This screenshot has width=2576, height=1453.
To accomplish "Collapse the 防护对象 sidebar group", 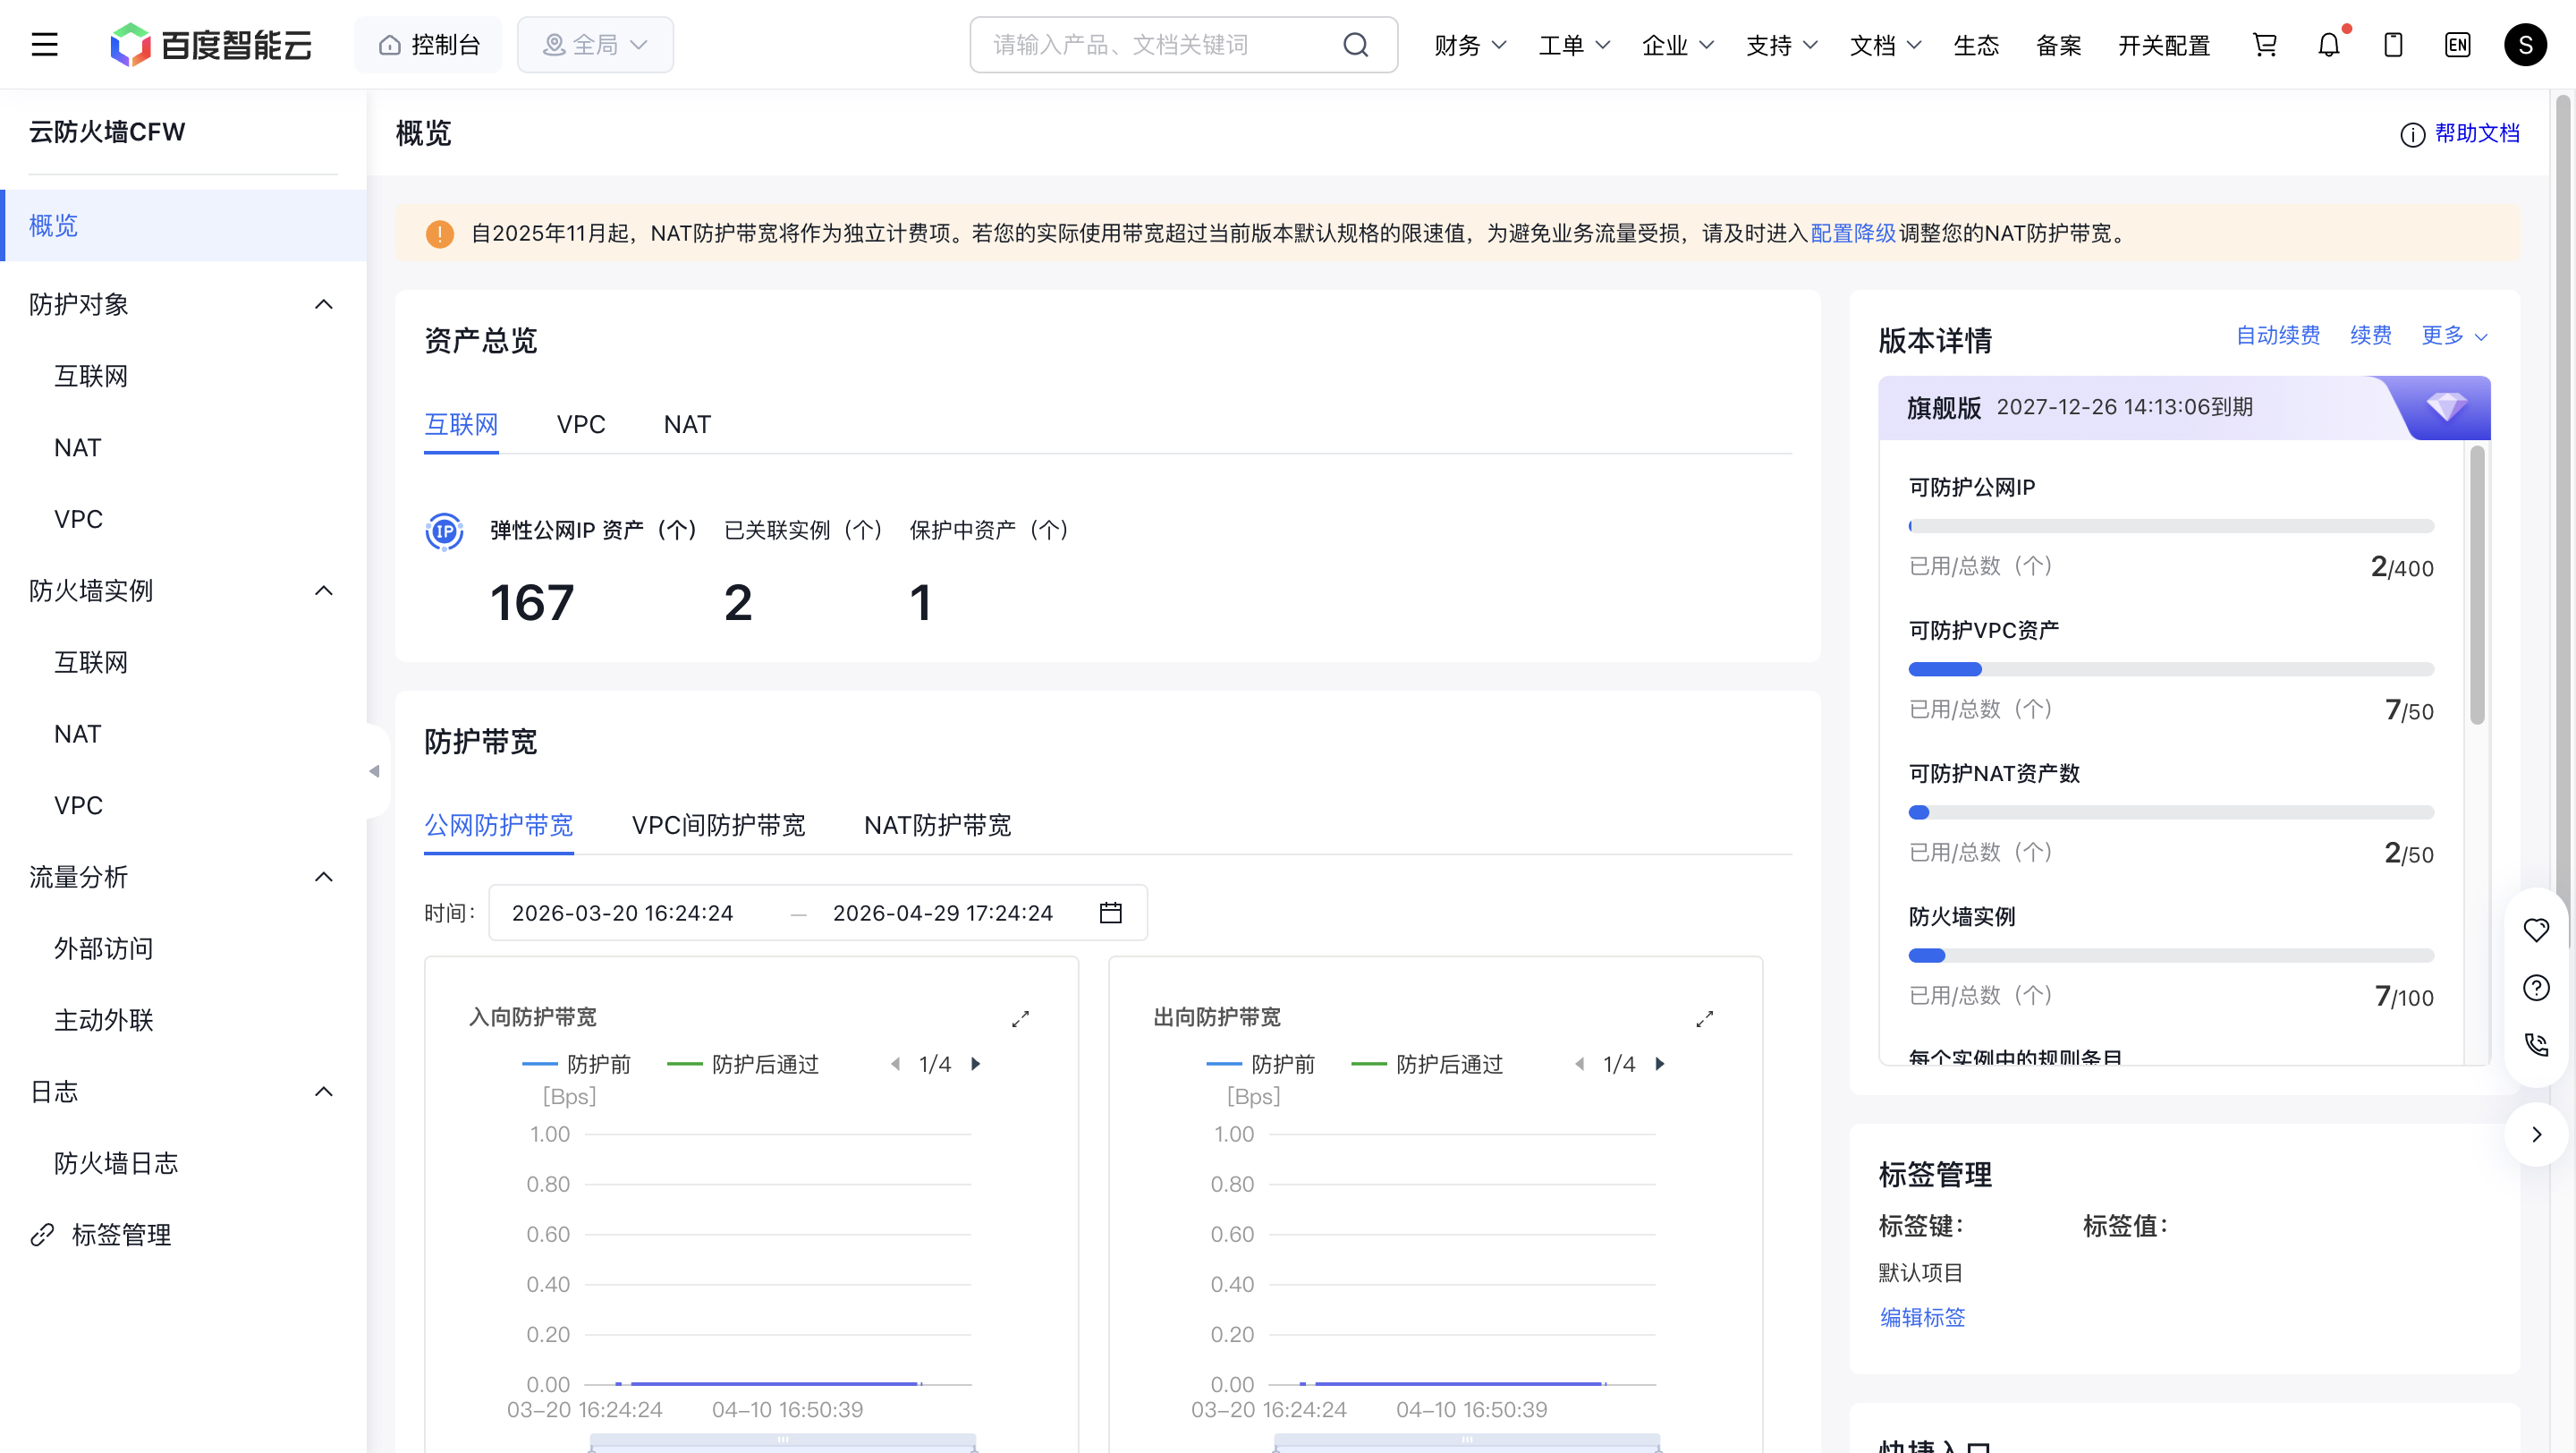I will coord(323,304).
